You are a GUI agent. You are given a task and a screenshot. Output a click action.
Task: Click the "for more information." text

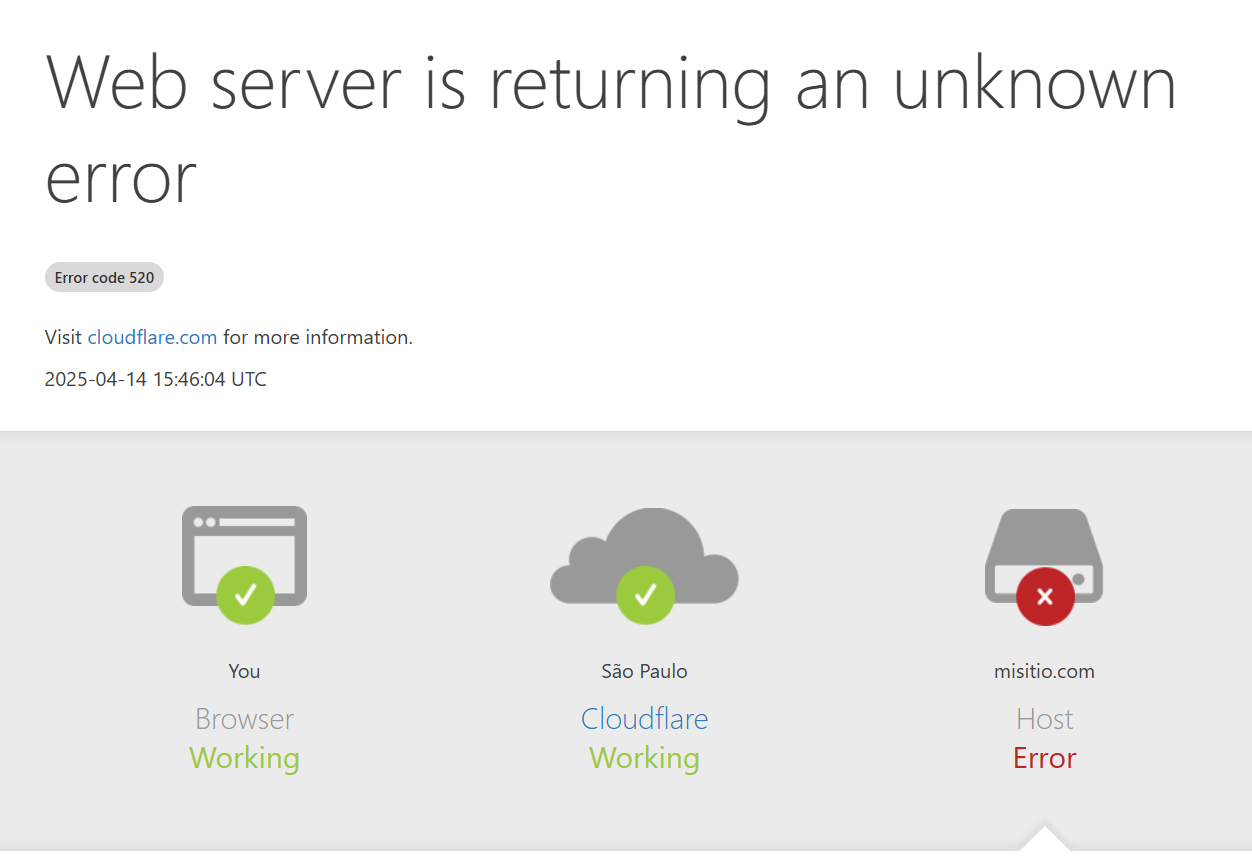[x=318, y=337]
